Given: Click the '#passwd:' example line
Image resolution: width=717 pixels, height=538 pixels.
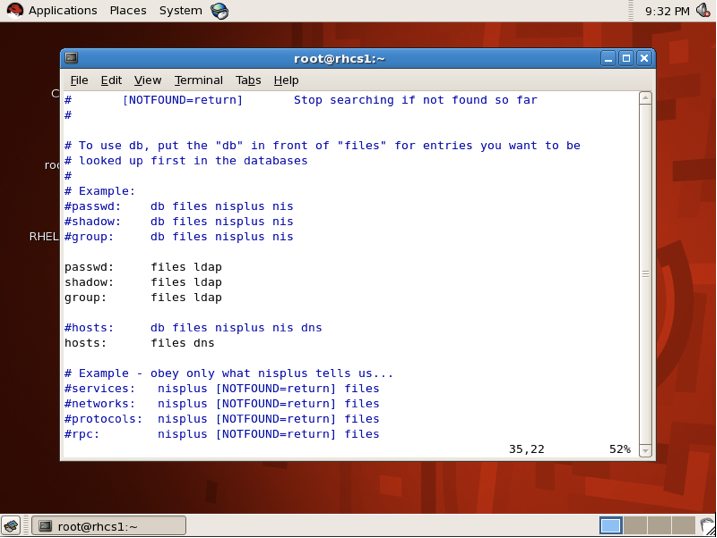Looking at the screenshot, I should click(x=179, y=206).
